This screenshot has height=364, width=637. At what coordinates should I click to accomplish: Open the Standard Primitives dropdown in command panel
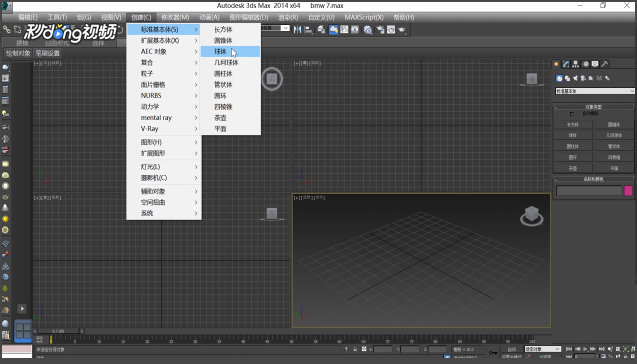[x=594, y=91]
